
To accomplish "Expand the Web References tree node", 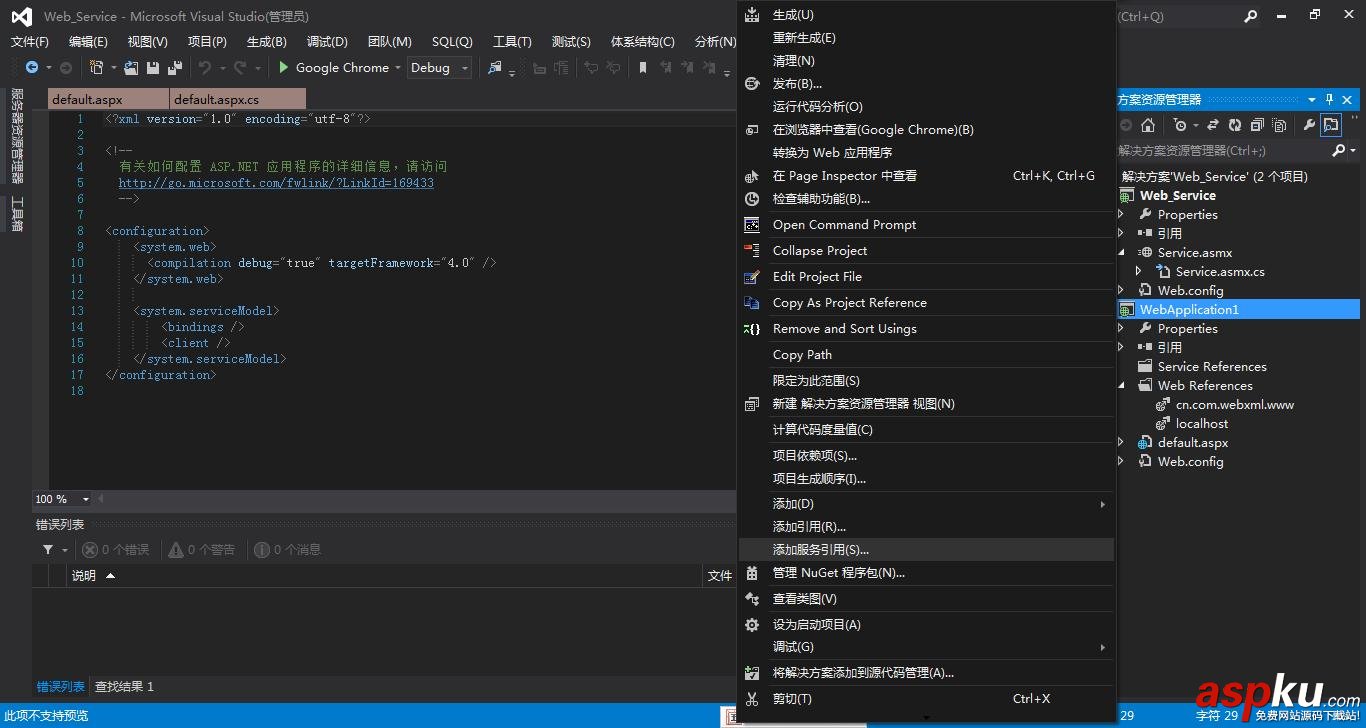I will (1123, 385).
